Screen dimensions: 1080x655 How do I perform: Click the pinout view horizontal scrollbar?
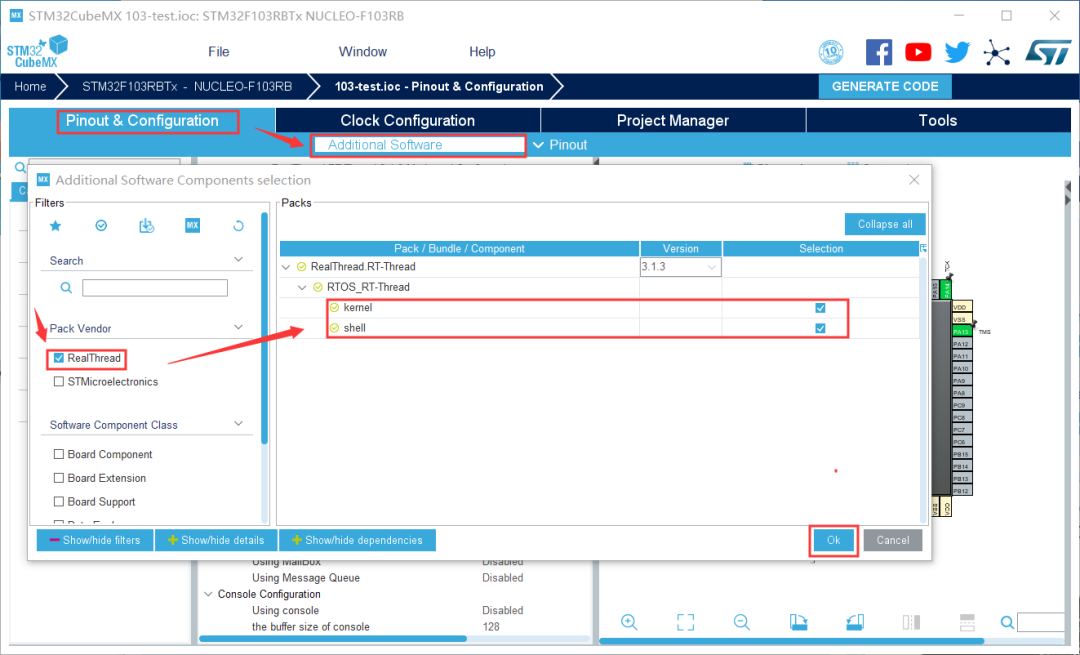pyautogui.click(x=791, y=641)
